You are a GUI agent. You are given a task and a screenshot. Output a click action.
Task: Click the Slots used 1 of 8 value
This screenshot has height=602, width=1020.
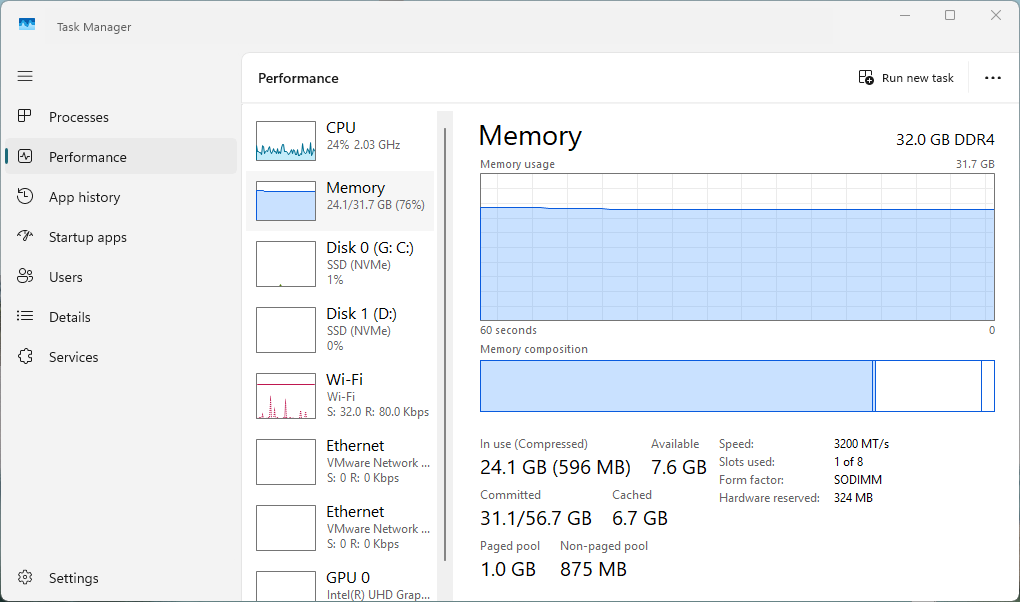tap(848, 461)
